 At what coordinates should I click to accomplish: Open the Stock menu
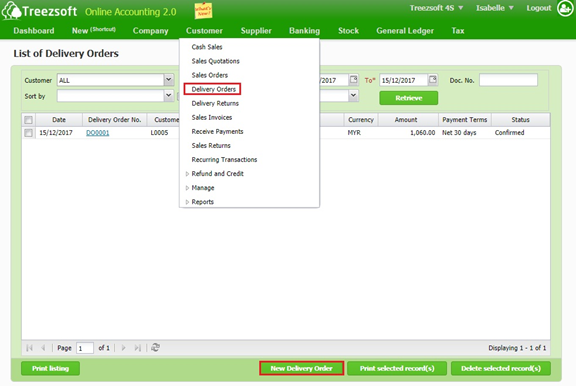(348, 30)
